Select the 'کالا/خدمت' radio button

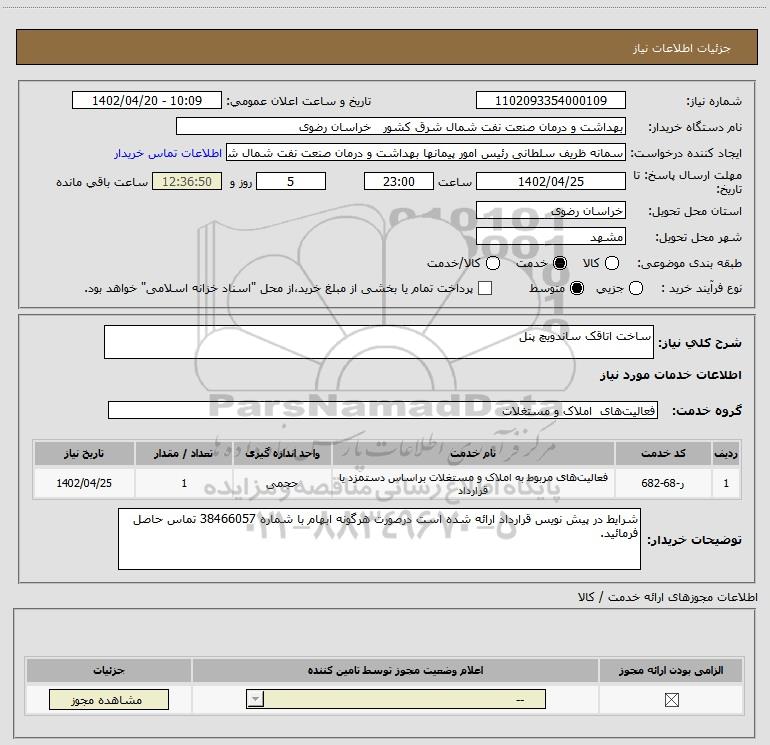click(493, 263)
